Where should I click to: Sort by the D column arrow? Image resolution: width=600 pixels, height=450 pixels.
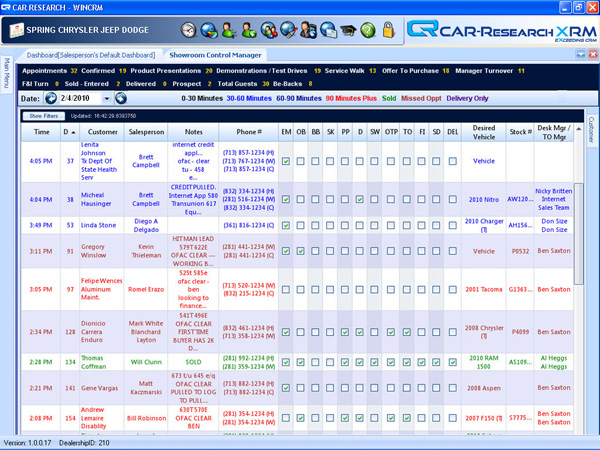click(73, 132)
